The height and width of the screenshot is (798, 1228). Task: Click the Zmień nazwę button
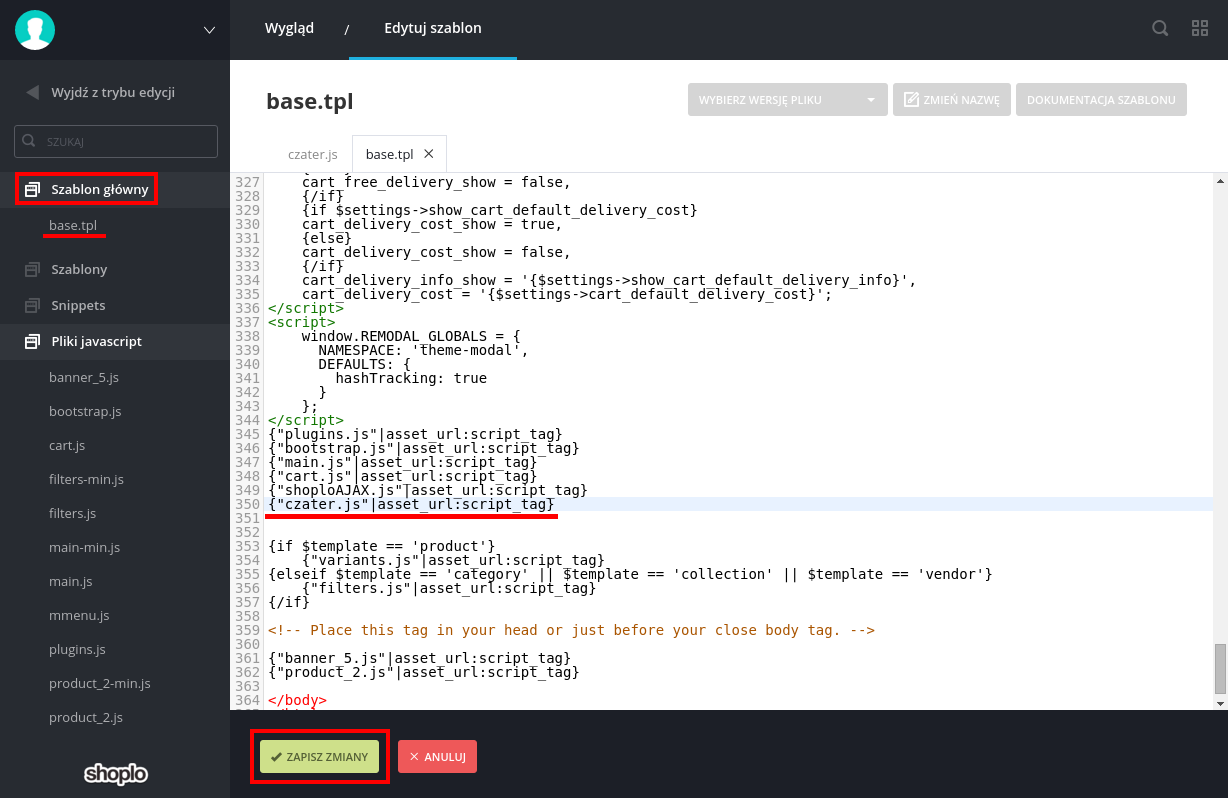click(952, 100)
